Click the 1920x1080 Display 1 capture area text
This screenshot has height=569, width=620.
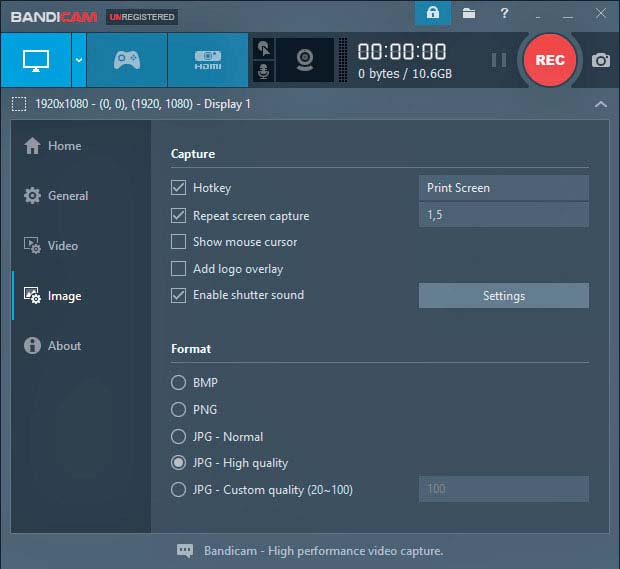point(143,104)
